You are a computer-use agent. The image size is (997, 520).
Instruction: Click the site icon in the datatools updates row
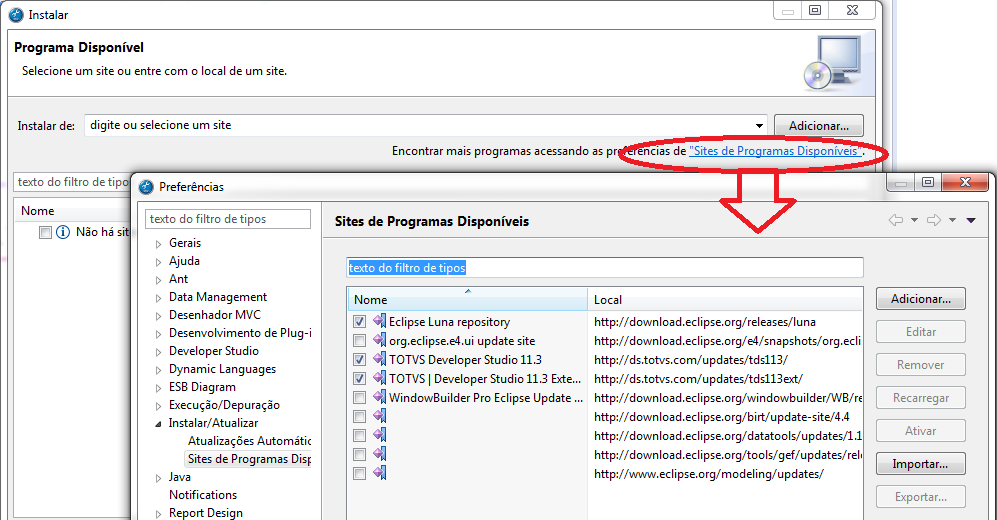[x=380, y=435]
